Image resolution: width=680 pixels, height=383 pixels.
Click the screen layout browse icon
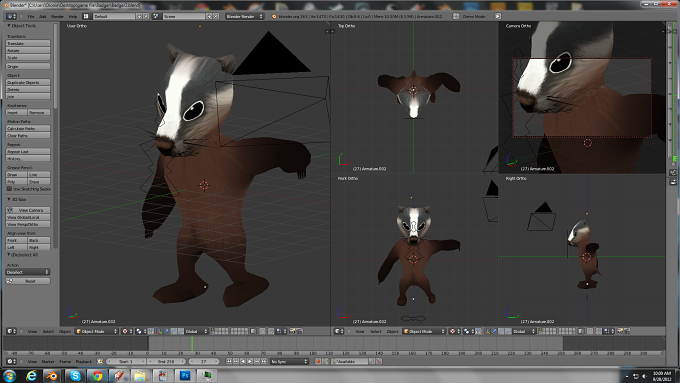coord(86,16)
